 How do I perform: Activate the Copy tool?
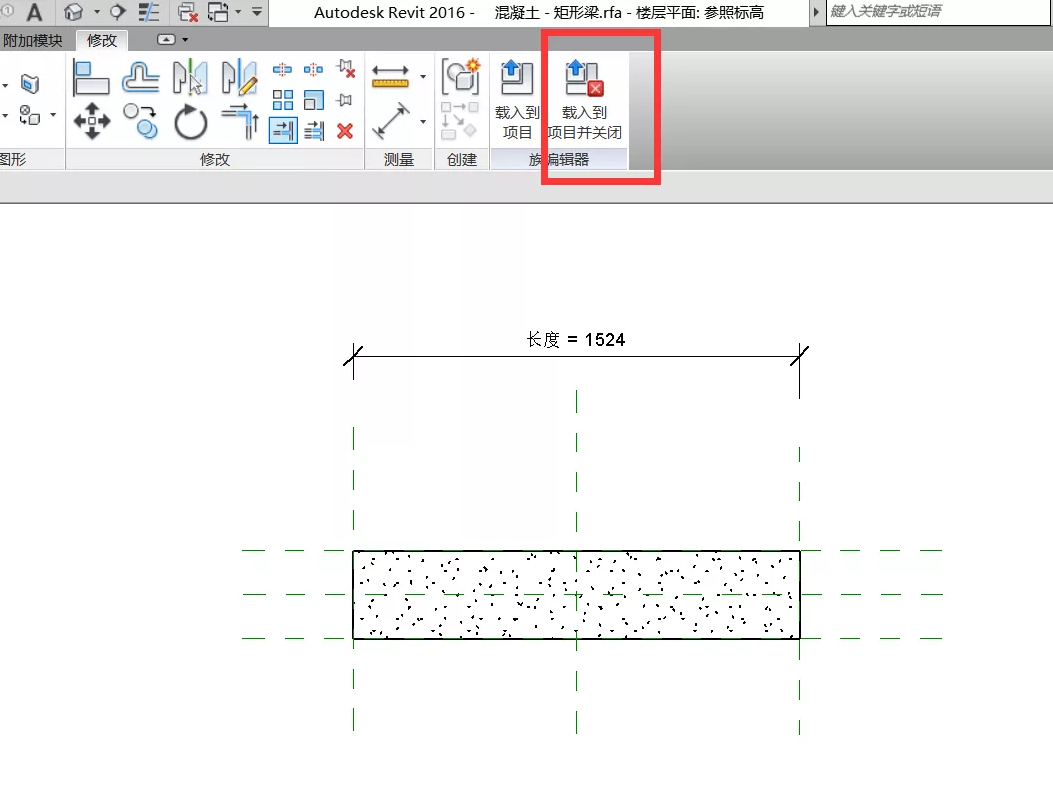coord(141,122)
